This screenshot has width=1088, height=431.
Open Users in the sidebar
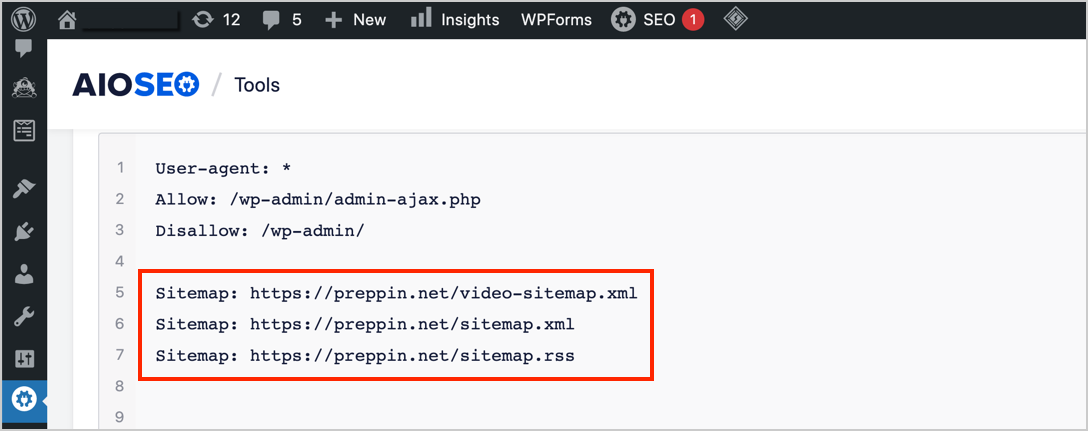pyautogui.click(x=22, y=275)
